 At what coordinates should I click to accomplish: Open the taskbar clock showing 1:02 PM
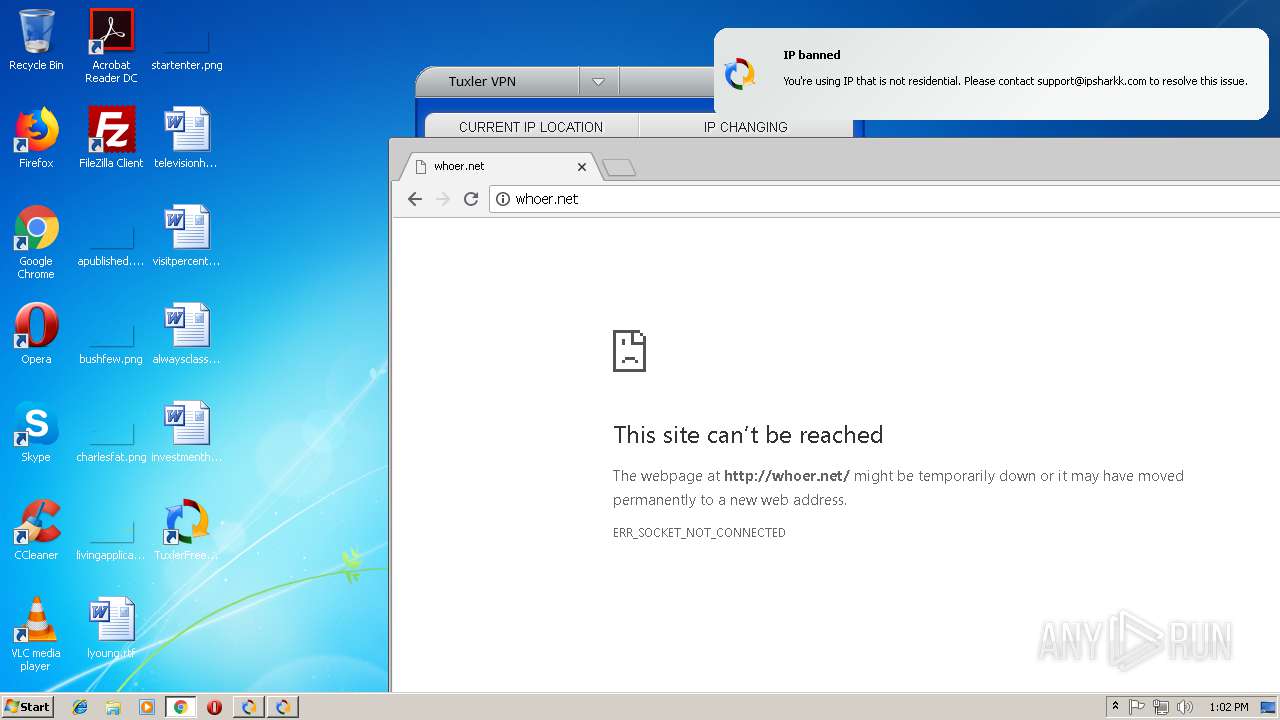[x=1228, y=707]
